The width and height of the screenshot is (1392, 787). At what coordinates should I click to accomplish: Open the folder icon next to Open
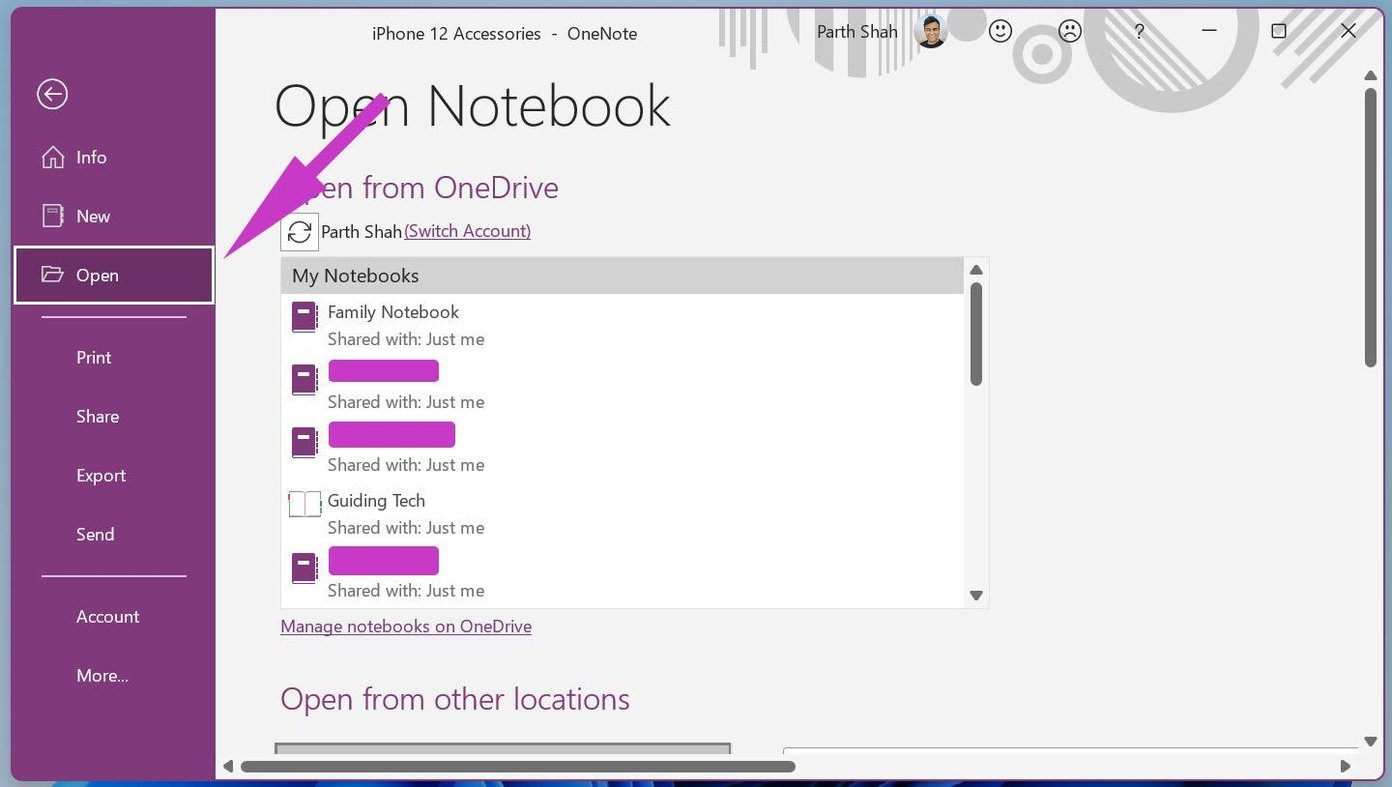(x=51, y=274)
